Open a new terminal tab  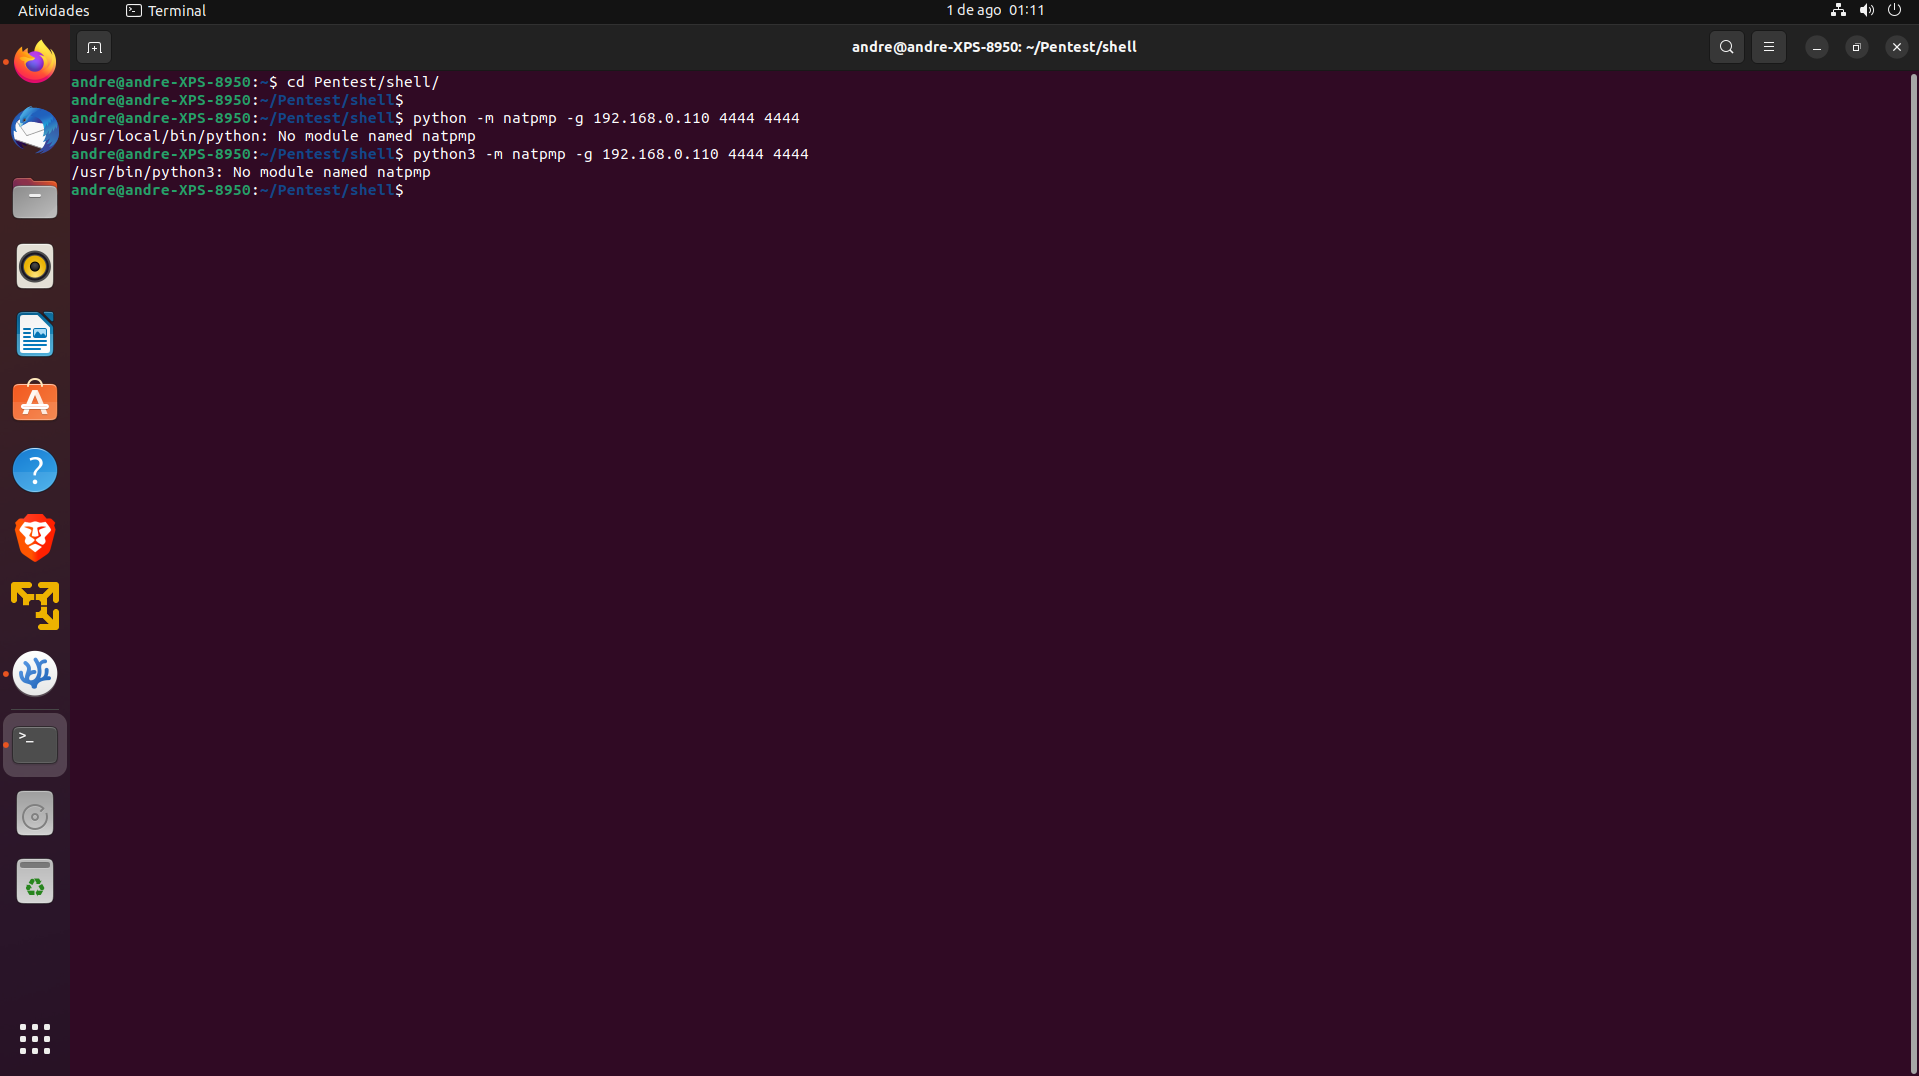pos(94,47)
